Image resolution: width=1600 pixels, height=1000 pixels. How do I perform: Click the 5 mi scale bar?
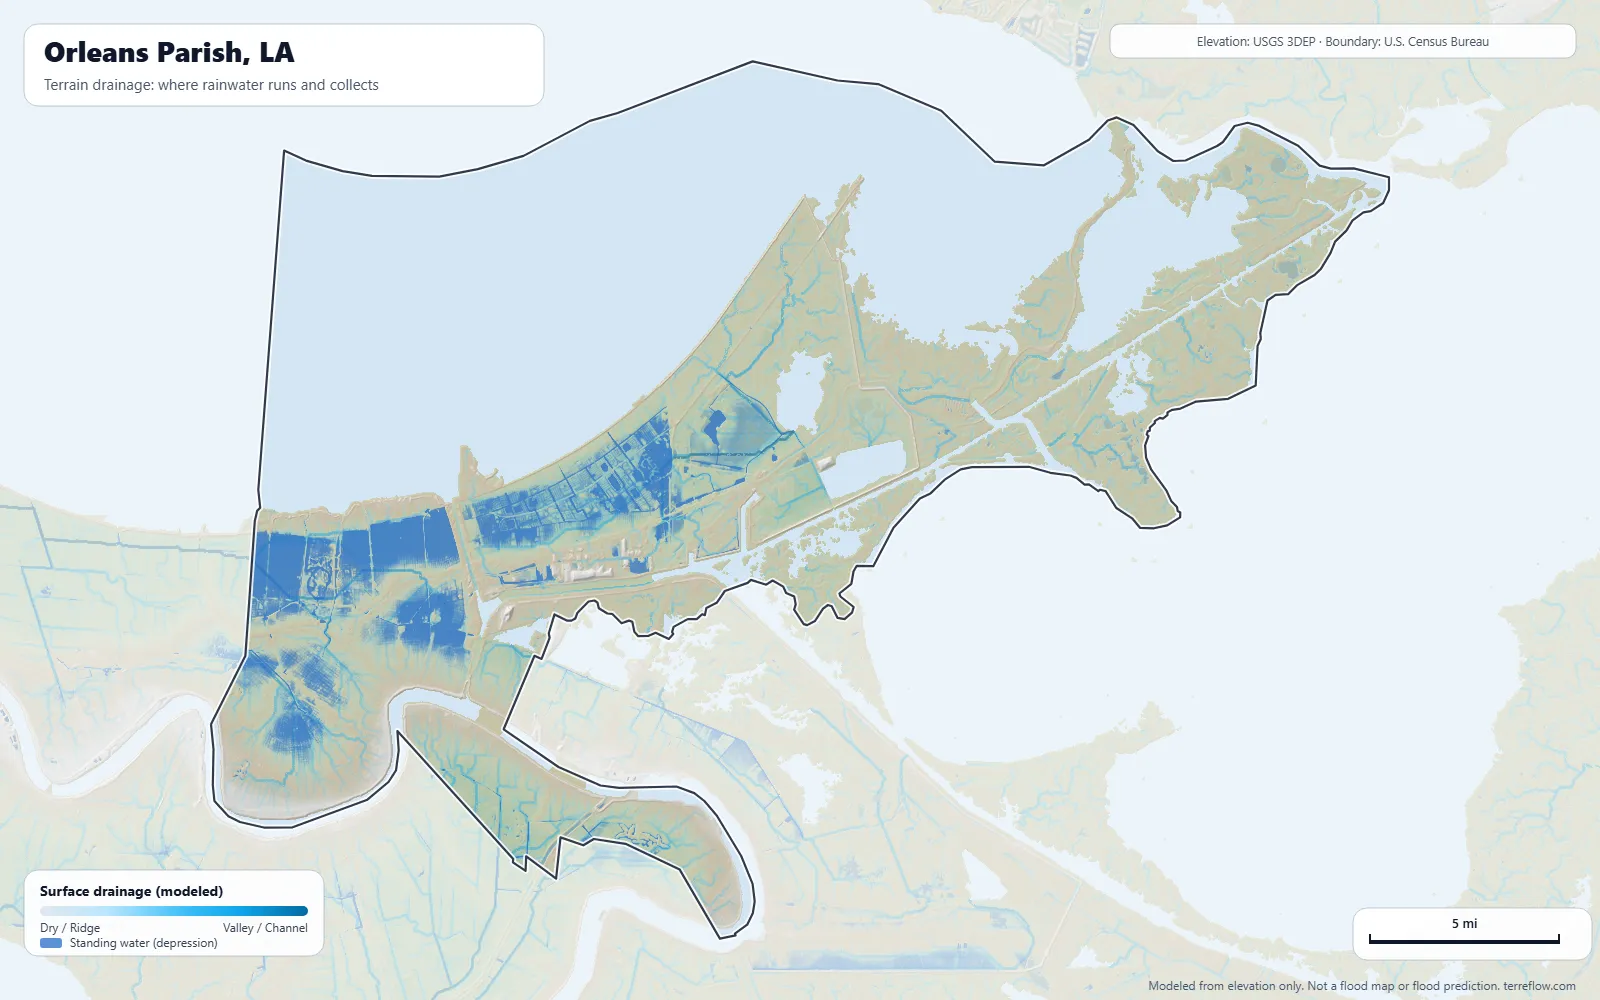[x=1464, y=939]
